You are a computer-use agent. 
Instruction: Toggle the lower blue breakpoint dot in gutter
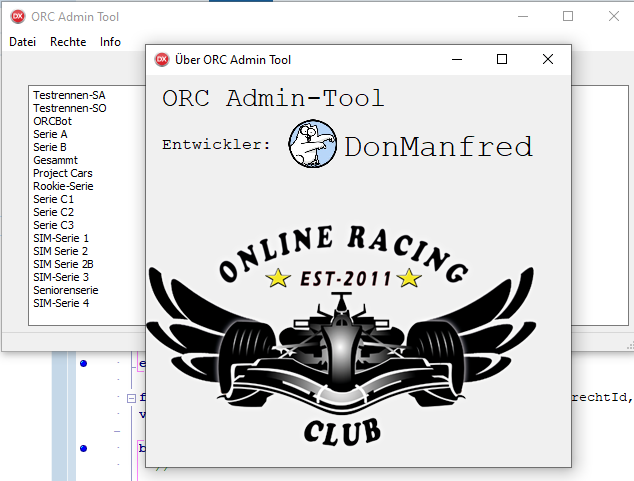point(83,447)
